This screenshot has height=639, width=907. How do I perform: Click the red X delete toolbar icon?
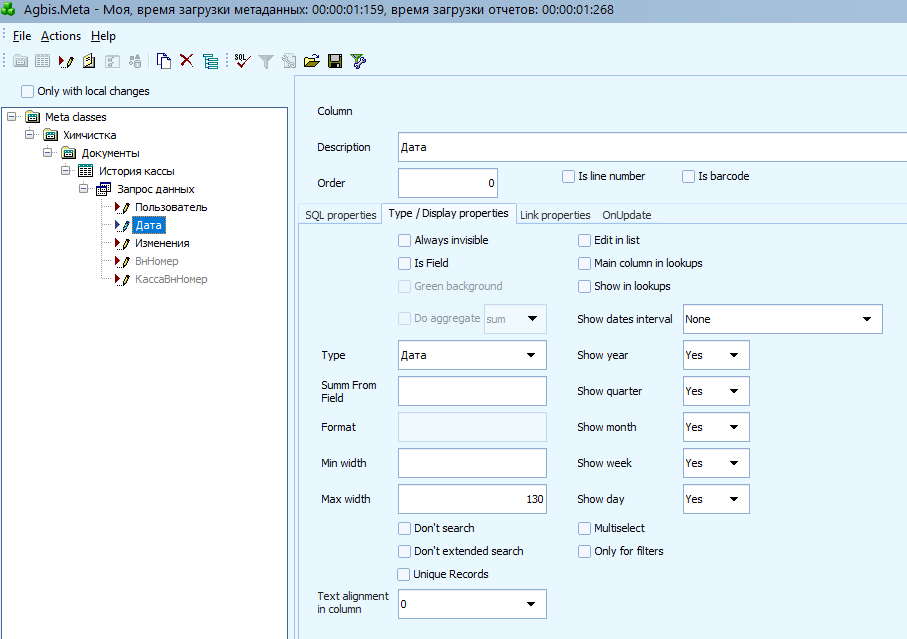pyautogui.click(x=186, y=60)
